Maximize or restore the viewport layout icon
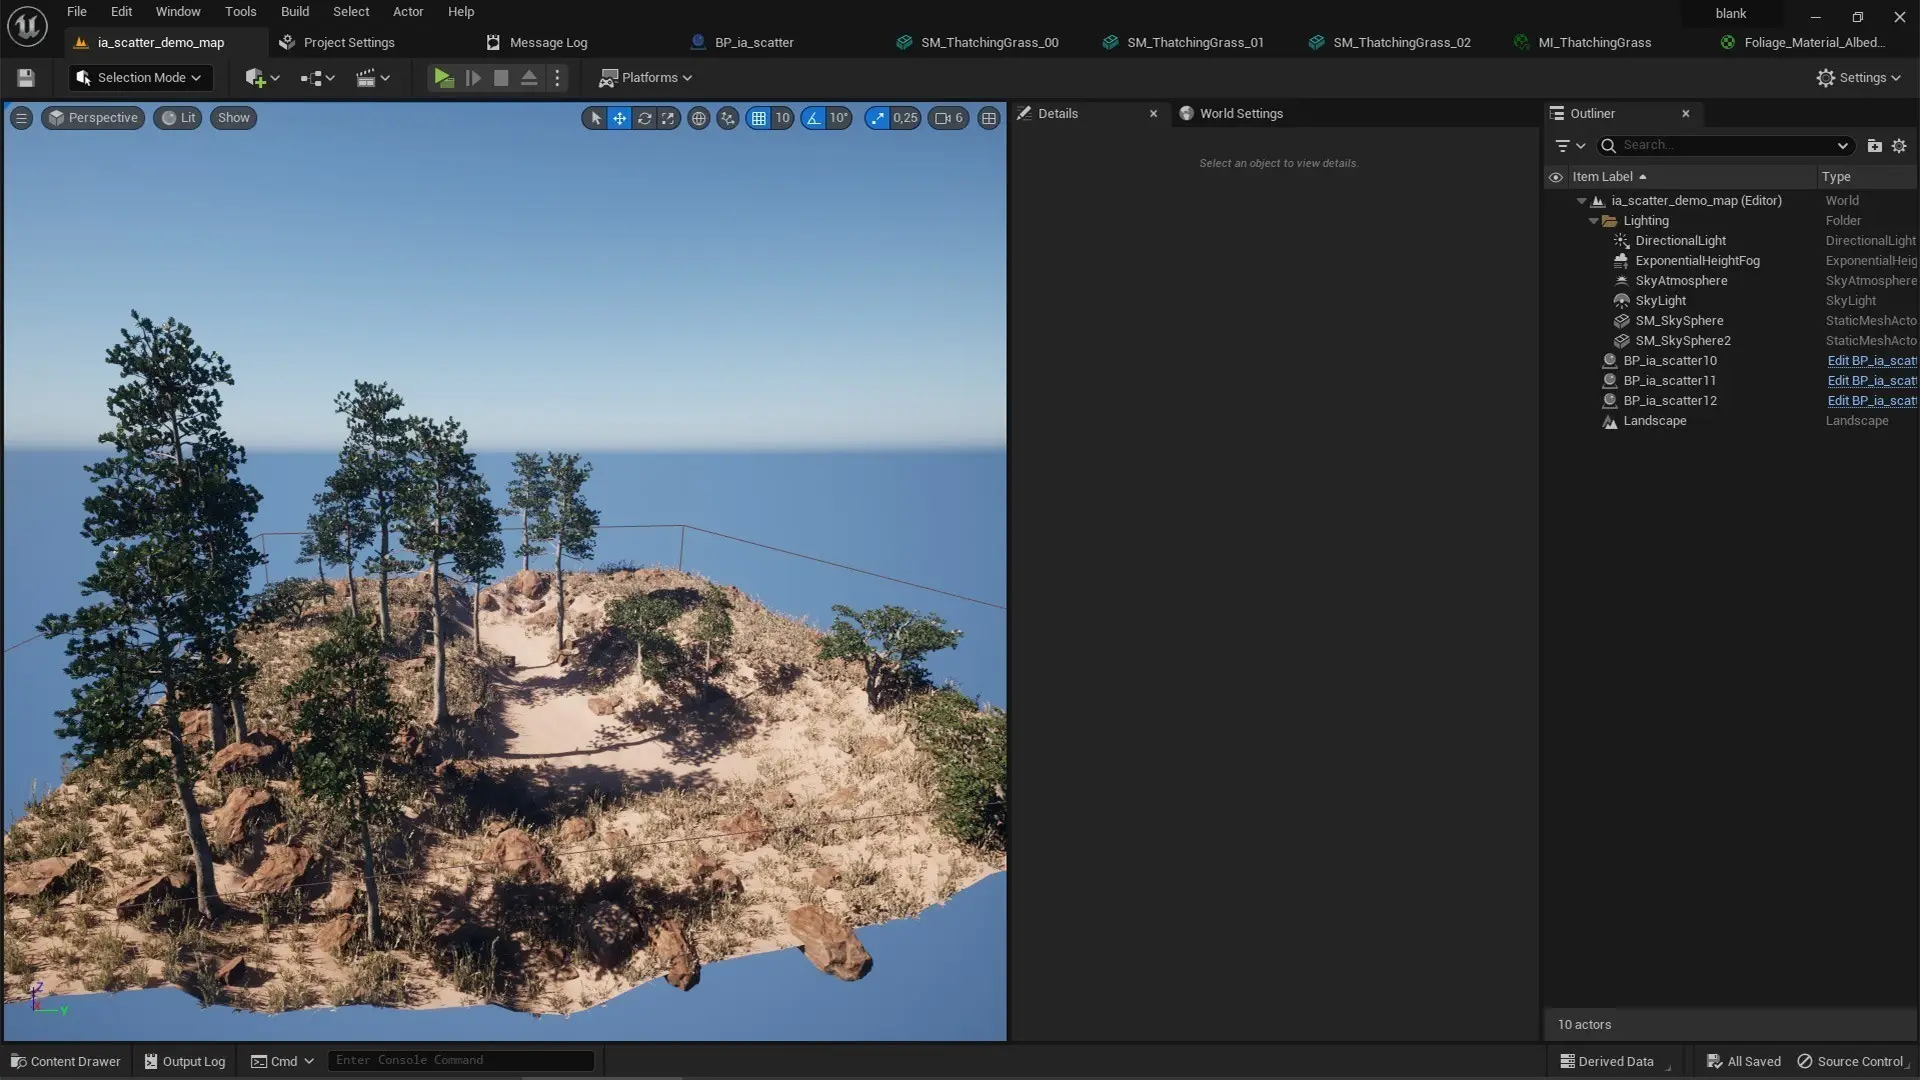The width and height of the screenshot is (1920, 1080). point(989,118)
